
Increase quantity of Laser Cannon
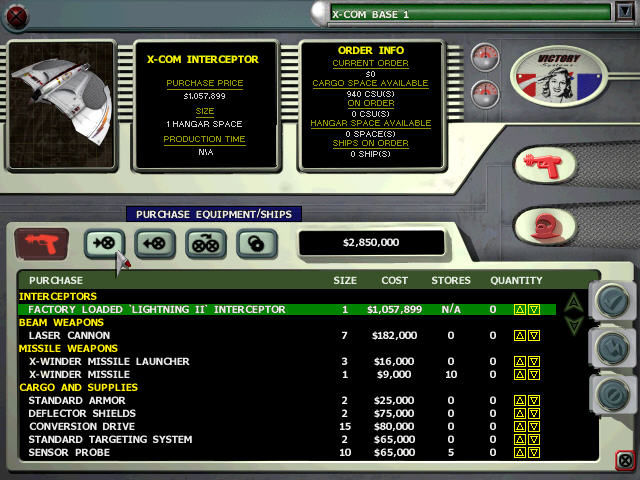point(520,336)
